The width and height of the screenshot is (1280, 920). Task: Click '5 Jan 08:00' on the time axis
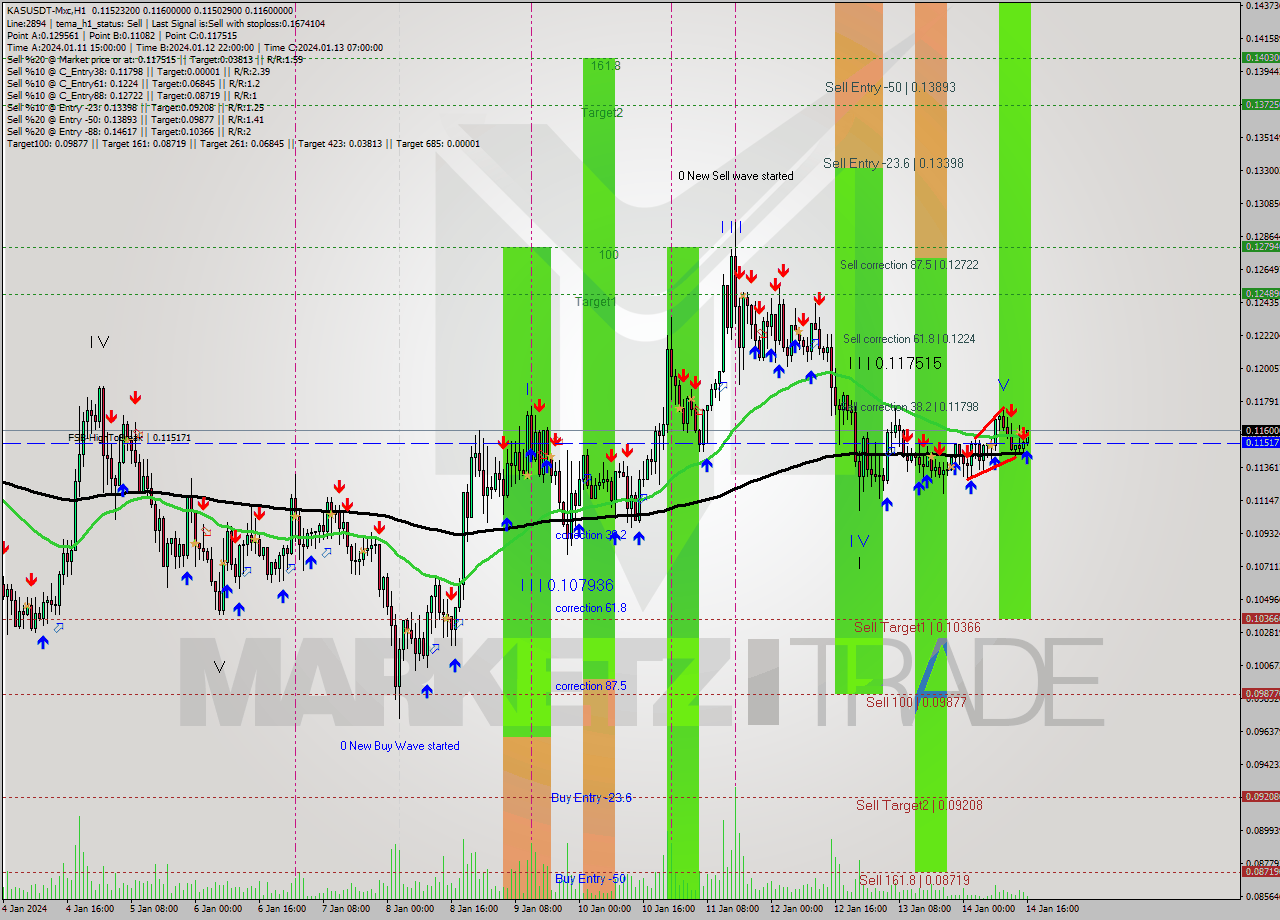tap(152, 909)
